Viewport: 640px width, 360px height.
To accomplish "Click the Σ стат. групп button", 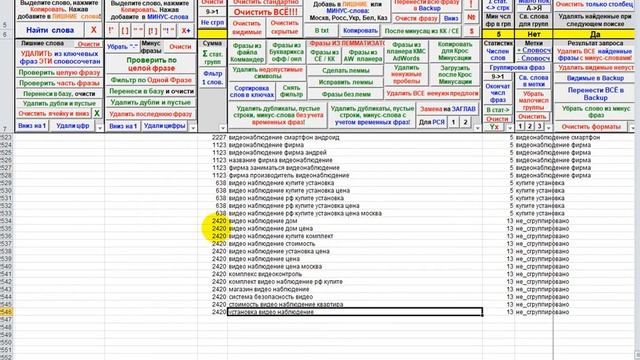I will point(212,58).
